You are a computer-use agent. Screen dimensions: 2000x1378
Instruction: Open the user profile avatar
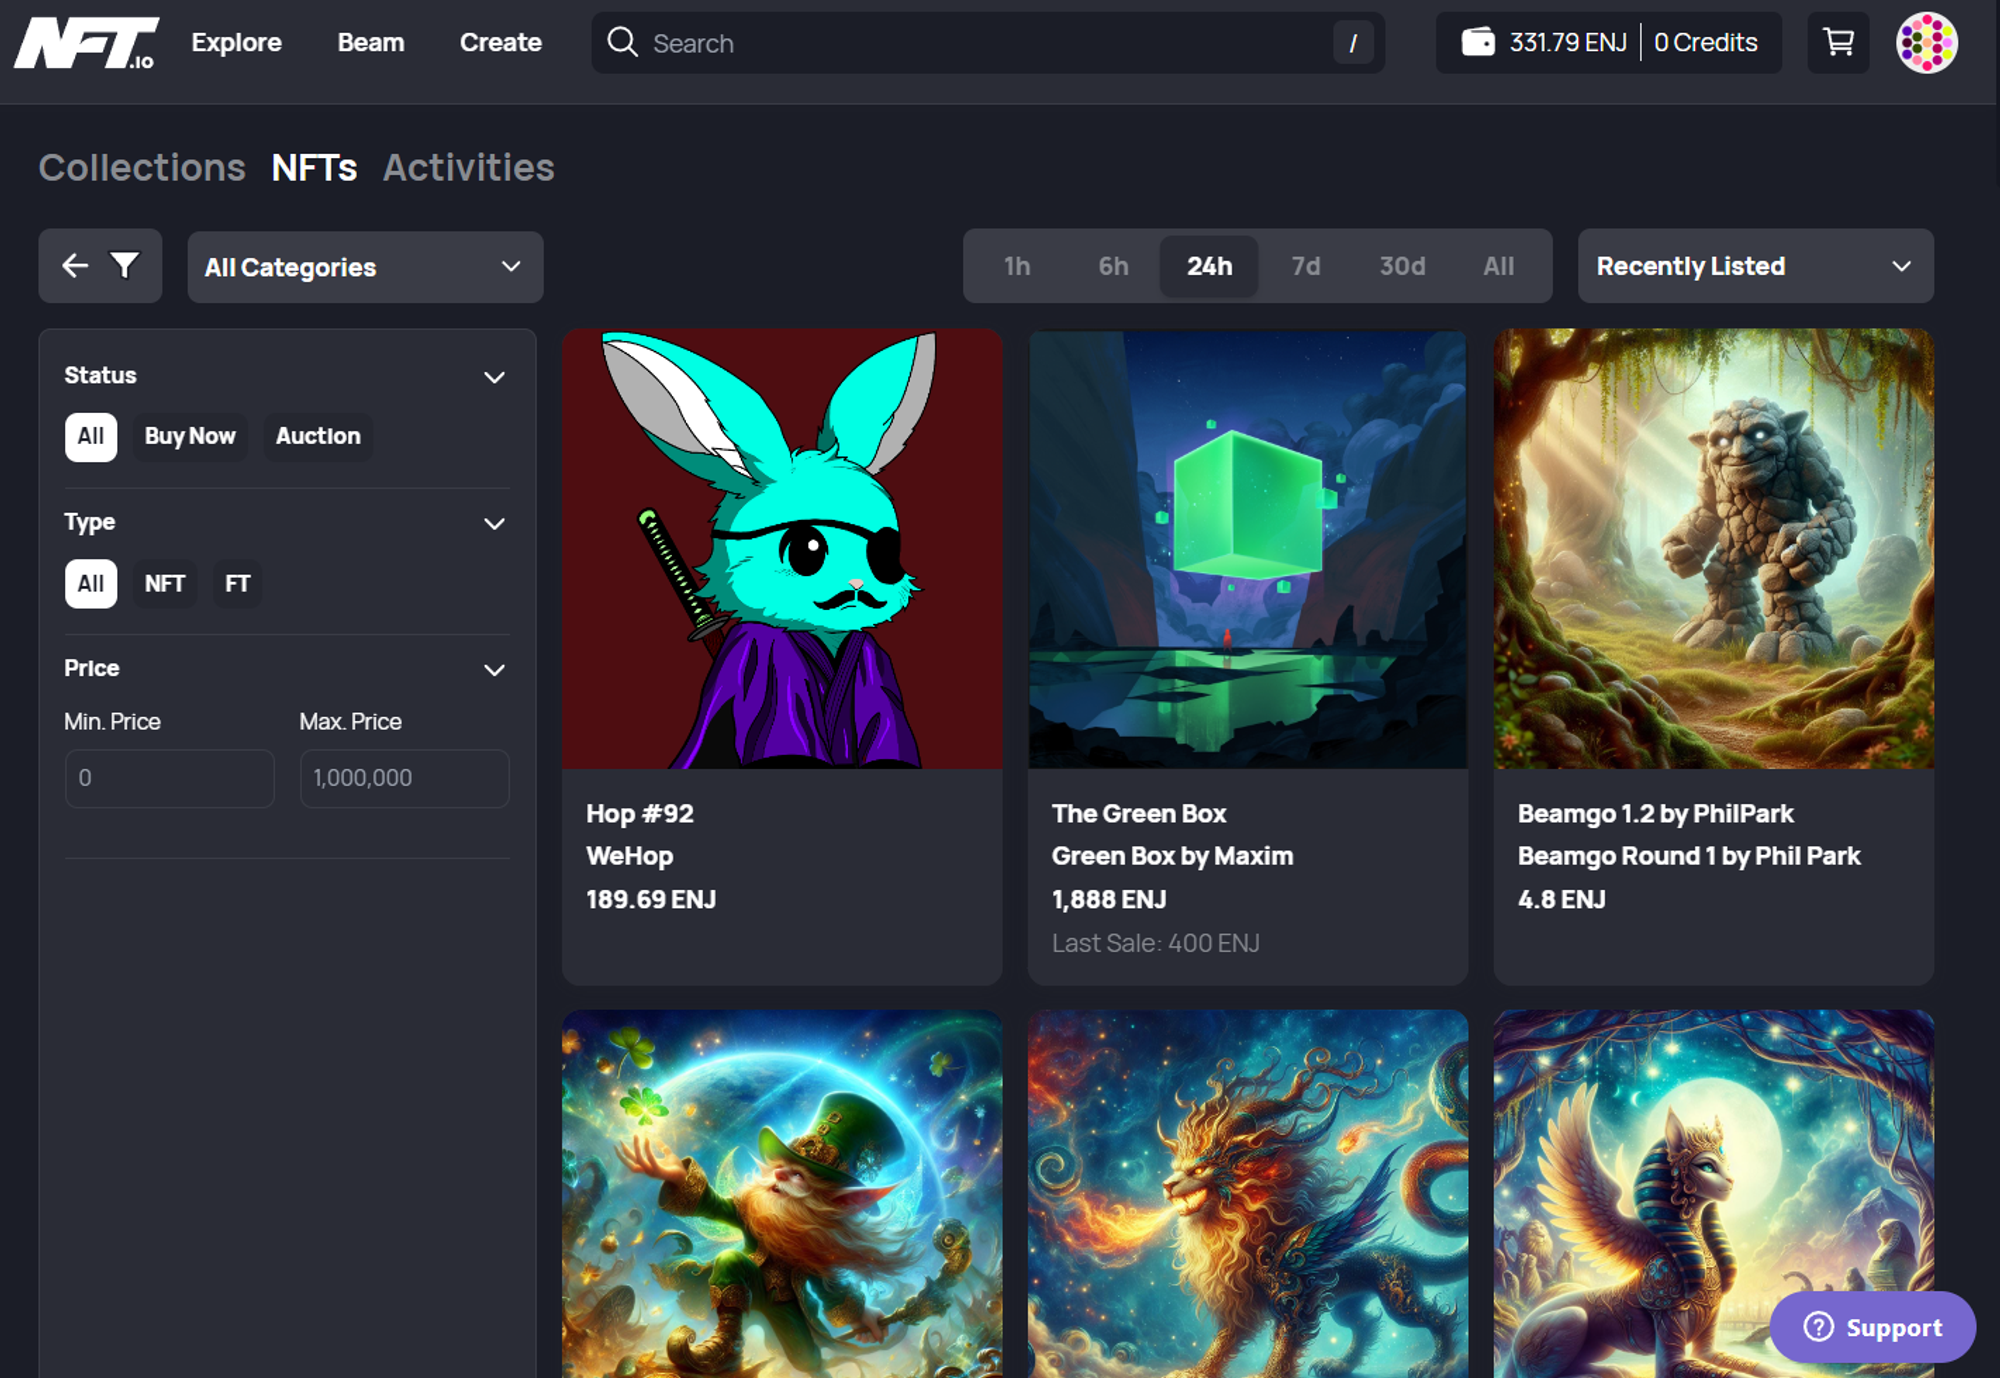click(x=1926, y=42)
